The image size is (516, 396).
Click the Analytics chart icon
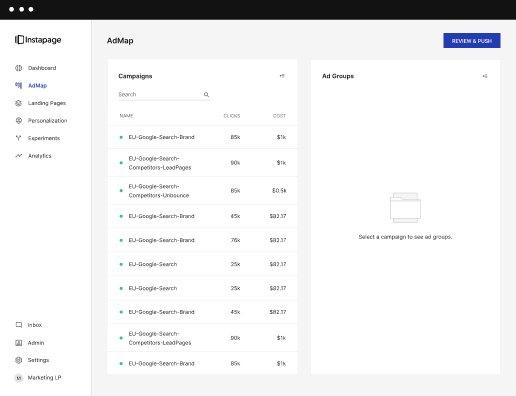[19, 156]
